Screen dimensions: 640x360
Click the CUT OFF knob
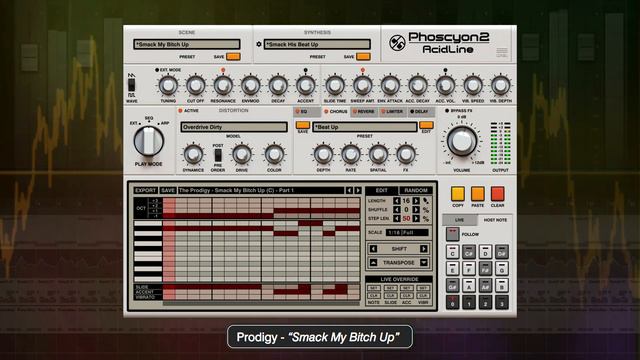pos(196,86)
